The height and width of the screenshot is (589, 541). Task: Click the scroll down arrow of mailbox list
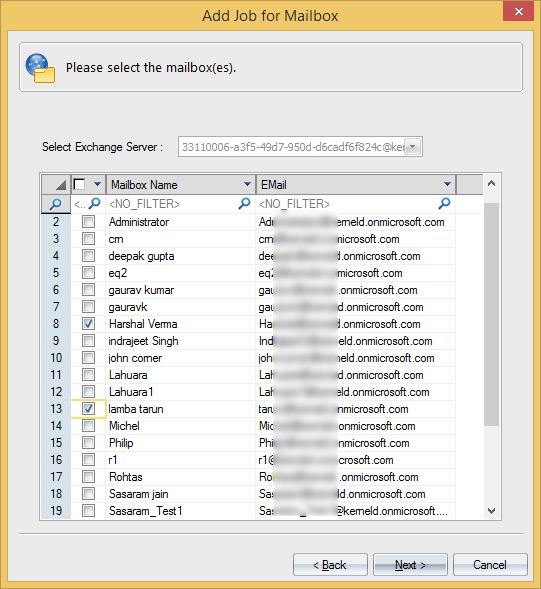point(491,511)
